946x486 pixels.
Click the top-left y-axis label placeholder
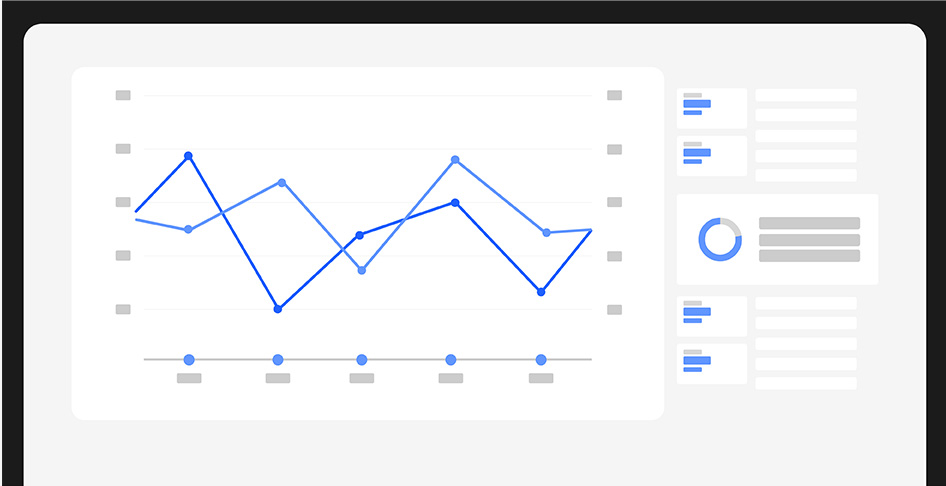click(x=123, y=96)
